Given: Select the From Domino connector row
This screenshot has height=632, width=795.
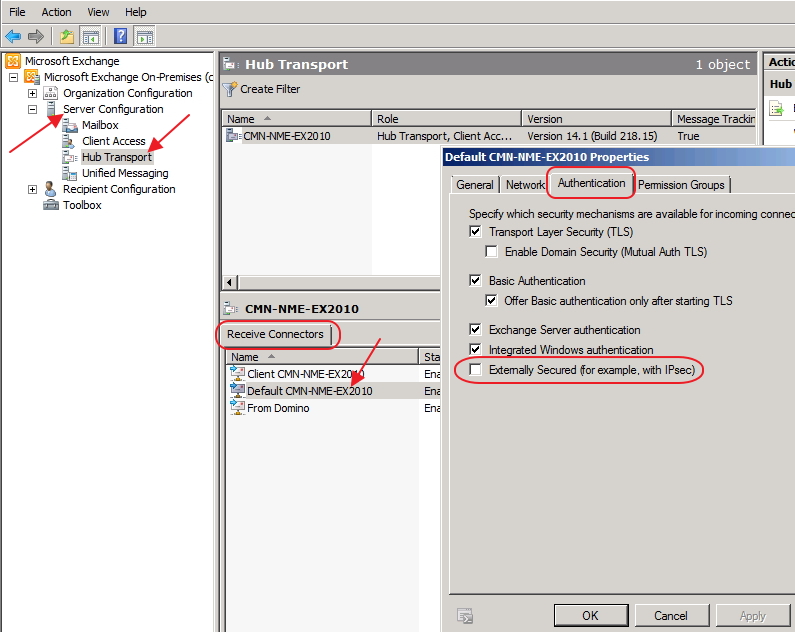Looking at the screenshot, I should 278,408.
